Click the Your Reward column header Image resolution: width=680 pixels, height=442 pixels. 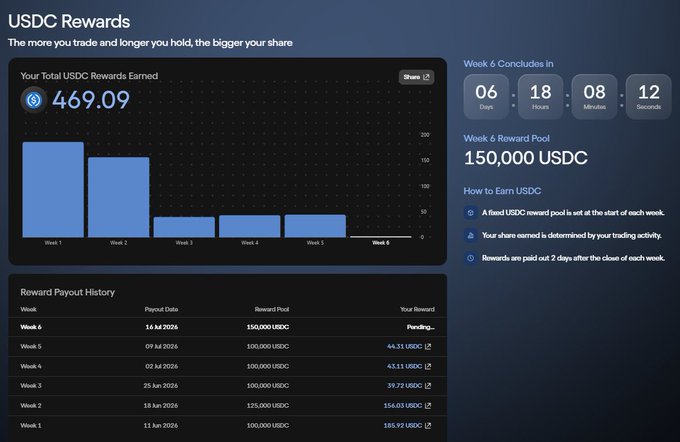coord(417,310)
